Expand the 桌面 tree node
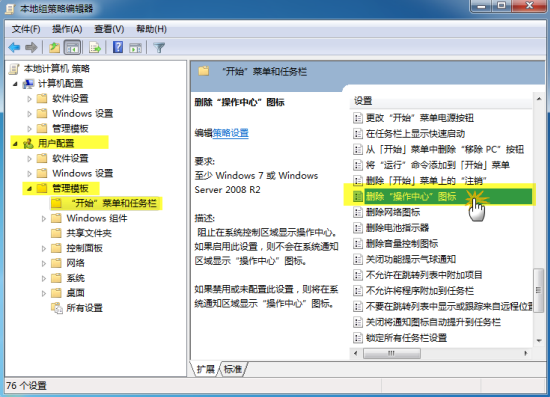 44,293
